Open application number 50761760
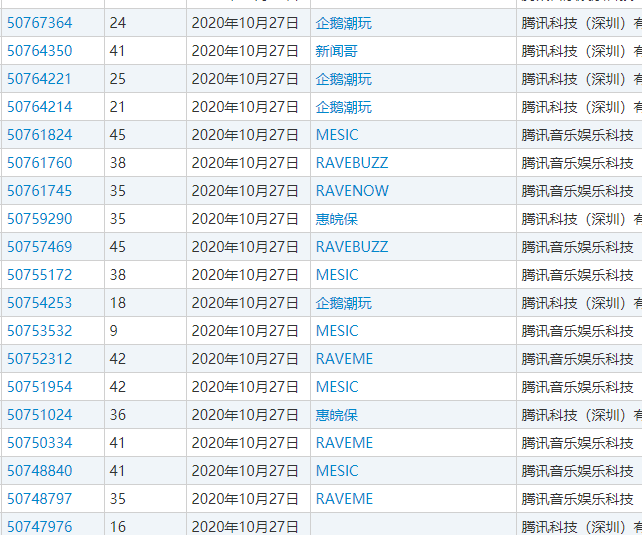This screenshot has width=642, height=535. [x=40, y=163]
